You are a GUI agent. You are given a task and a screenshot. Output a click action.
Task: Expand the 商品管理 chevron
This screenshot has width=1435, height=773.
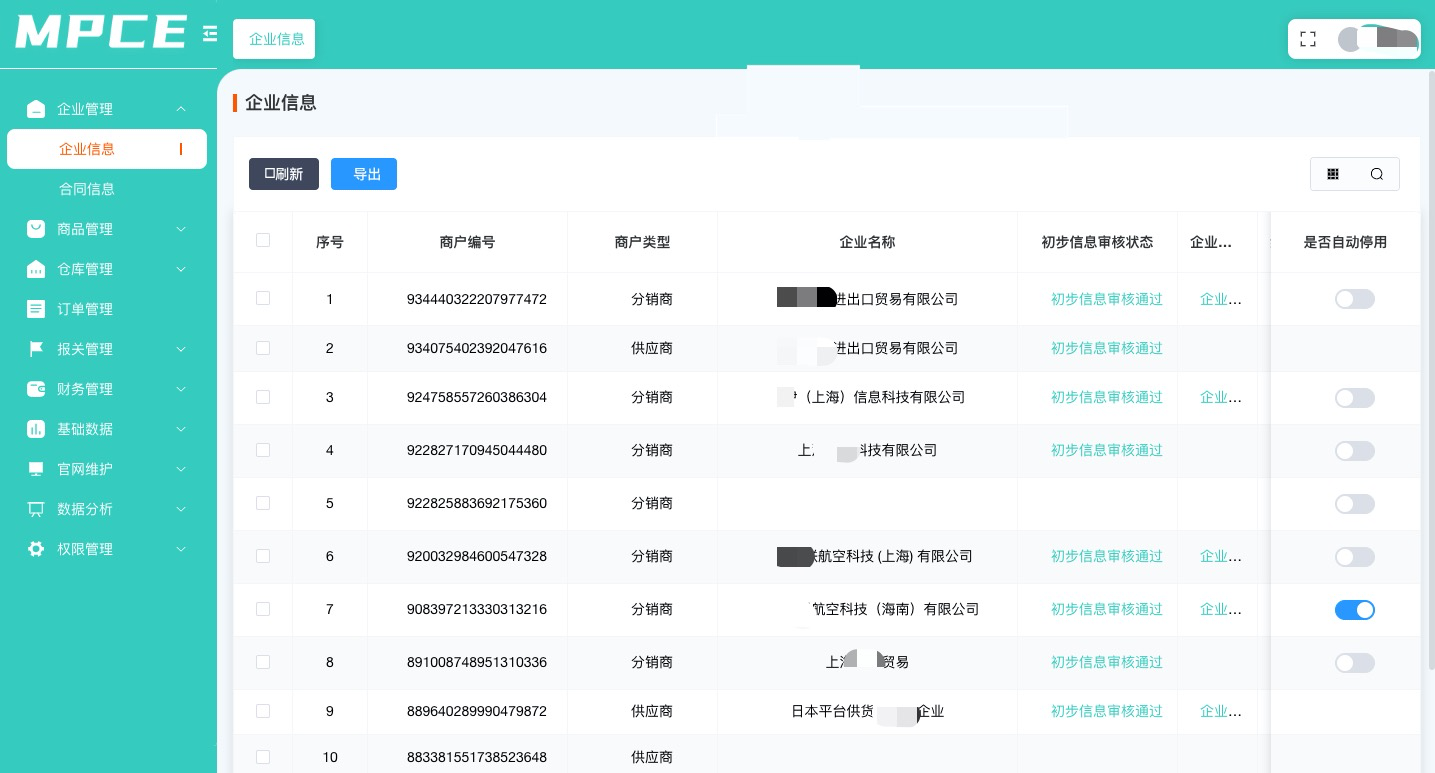click(x=181, y=229)
